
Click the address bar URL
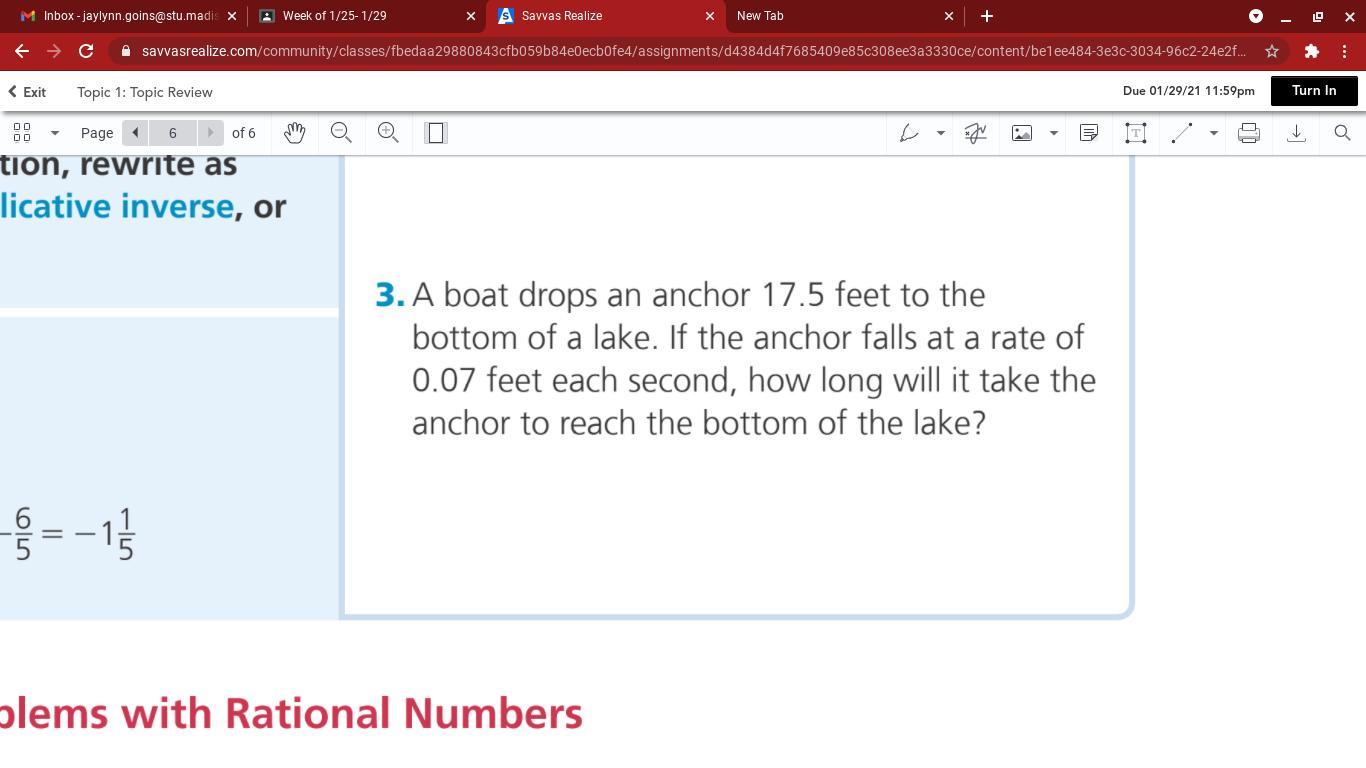click(693, 51)
